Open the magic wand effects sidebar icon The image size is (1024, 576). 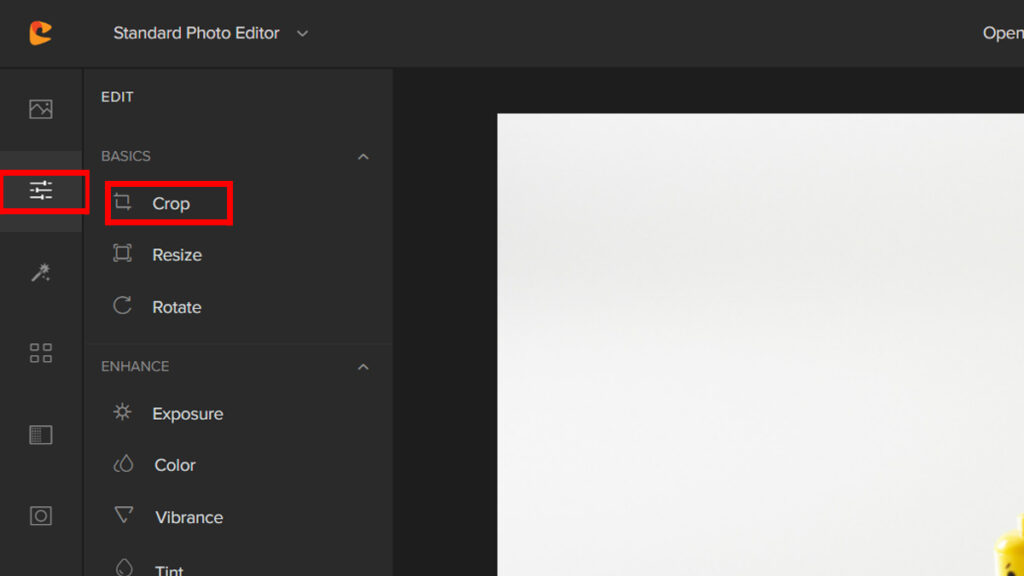(41, 272)
